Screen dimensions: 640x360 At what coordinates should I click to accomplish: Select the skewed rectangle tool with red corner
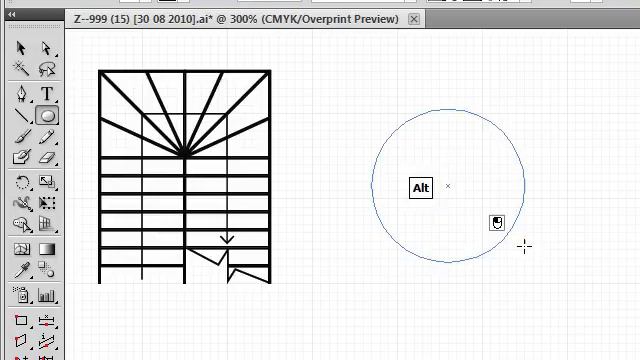point(21,340)
